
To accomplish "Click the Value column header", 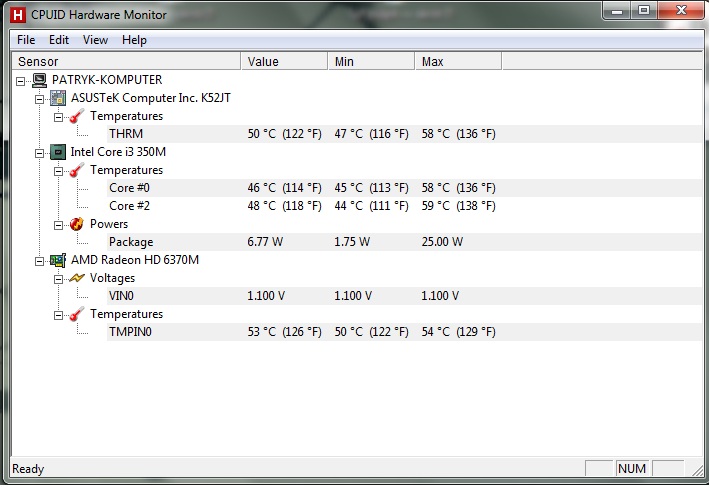I will (x=284, y=62).
